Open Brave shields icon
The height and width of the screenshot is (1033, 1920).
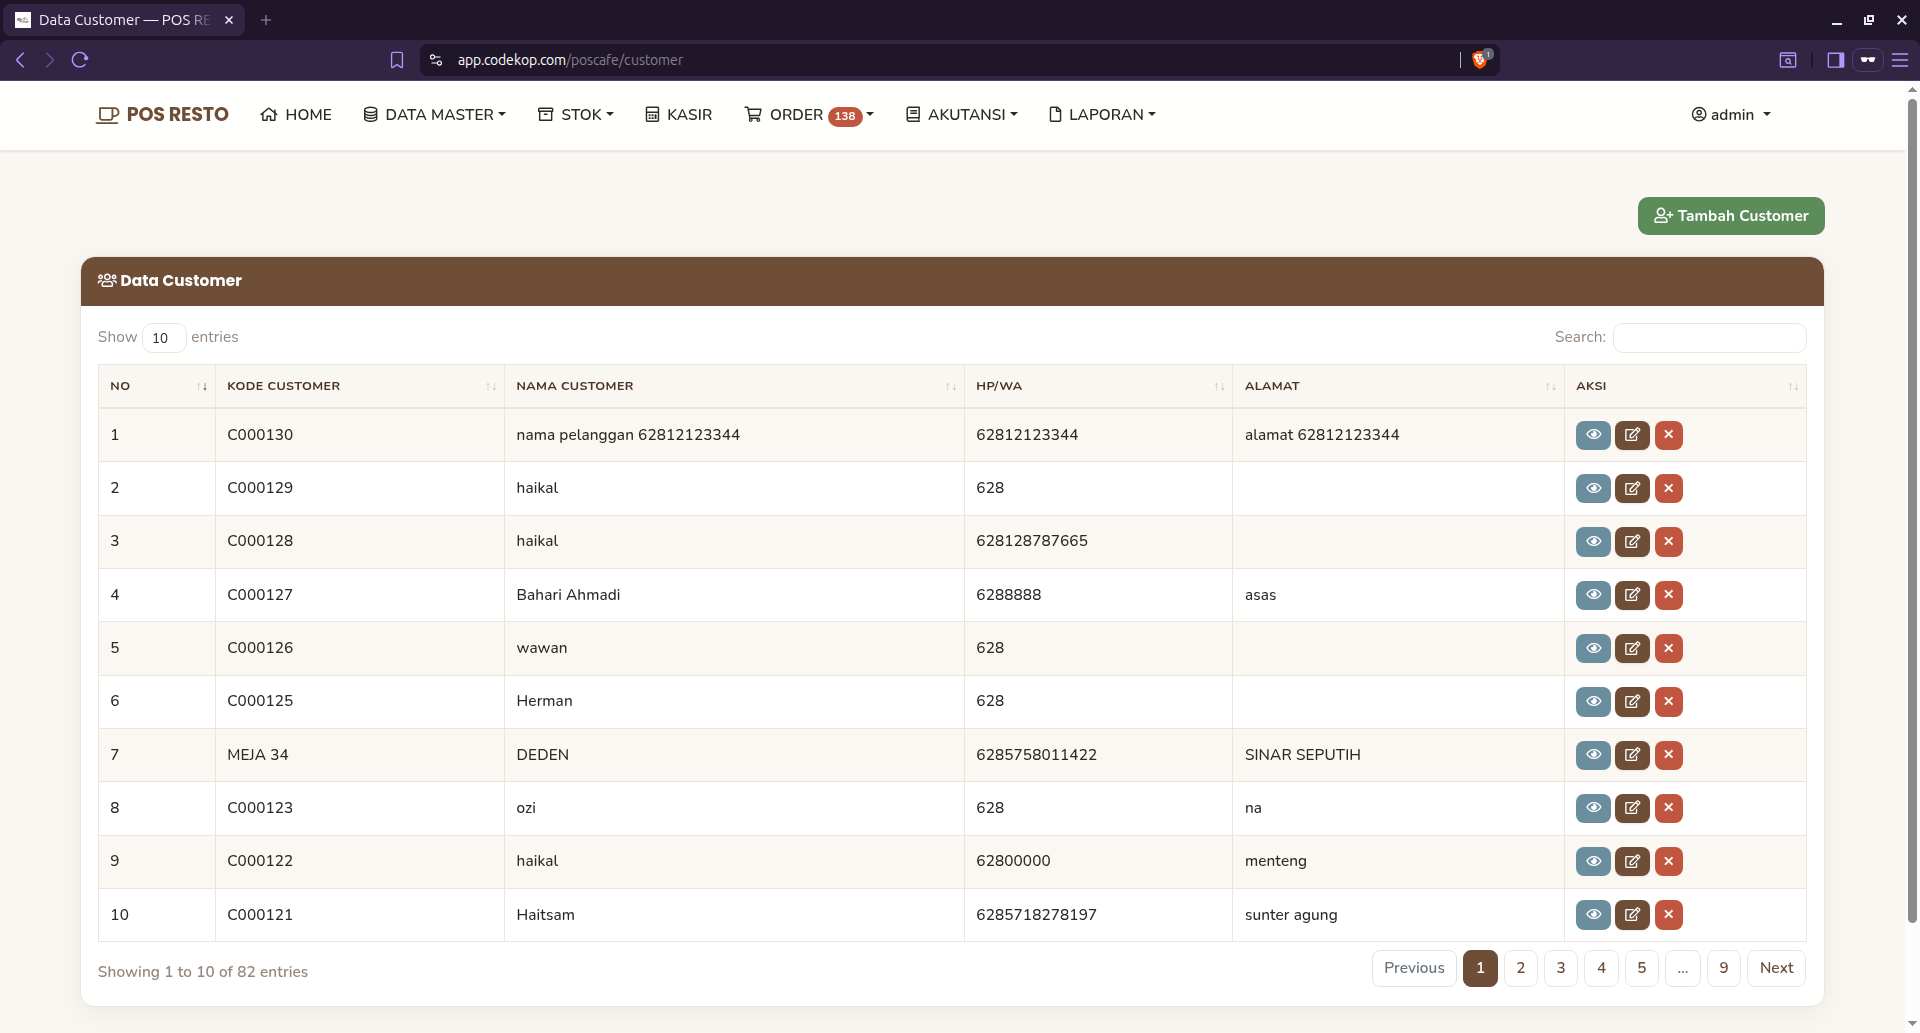click(x=1480, y=60)
